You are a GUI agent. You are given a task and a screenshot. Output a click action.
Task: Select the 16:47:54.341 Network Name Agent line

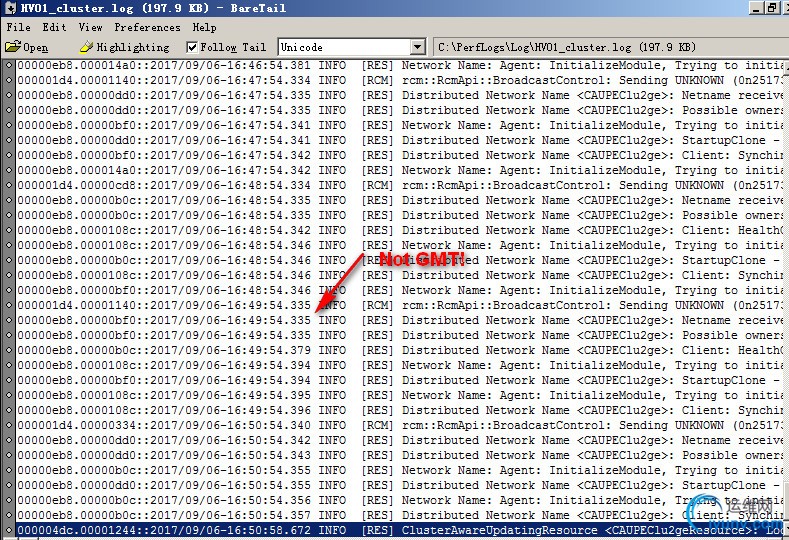point(400,125)
